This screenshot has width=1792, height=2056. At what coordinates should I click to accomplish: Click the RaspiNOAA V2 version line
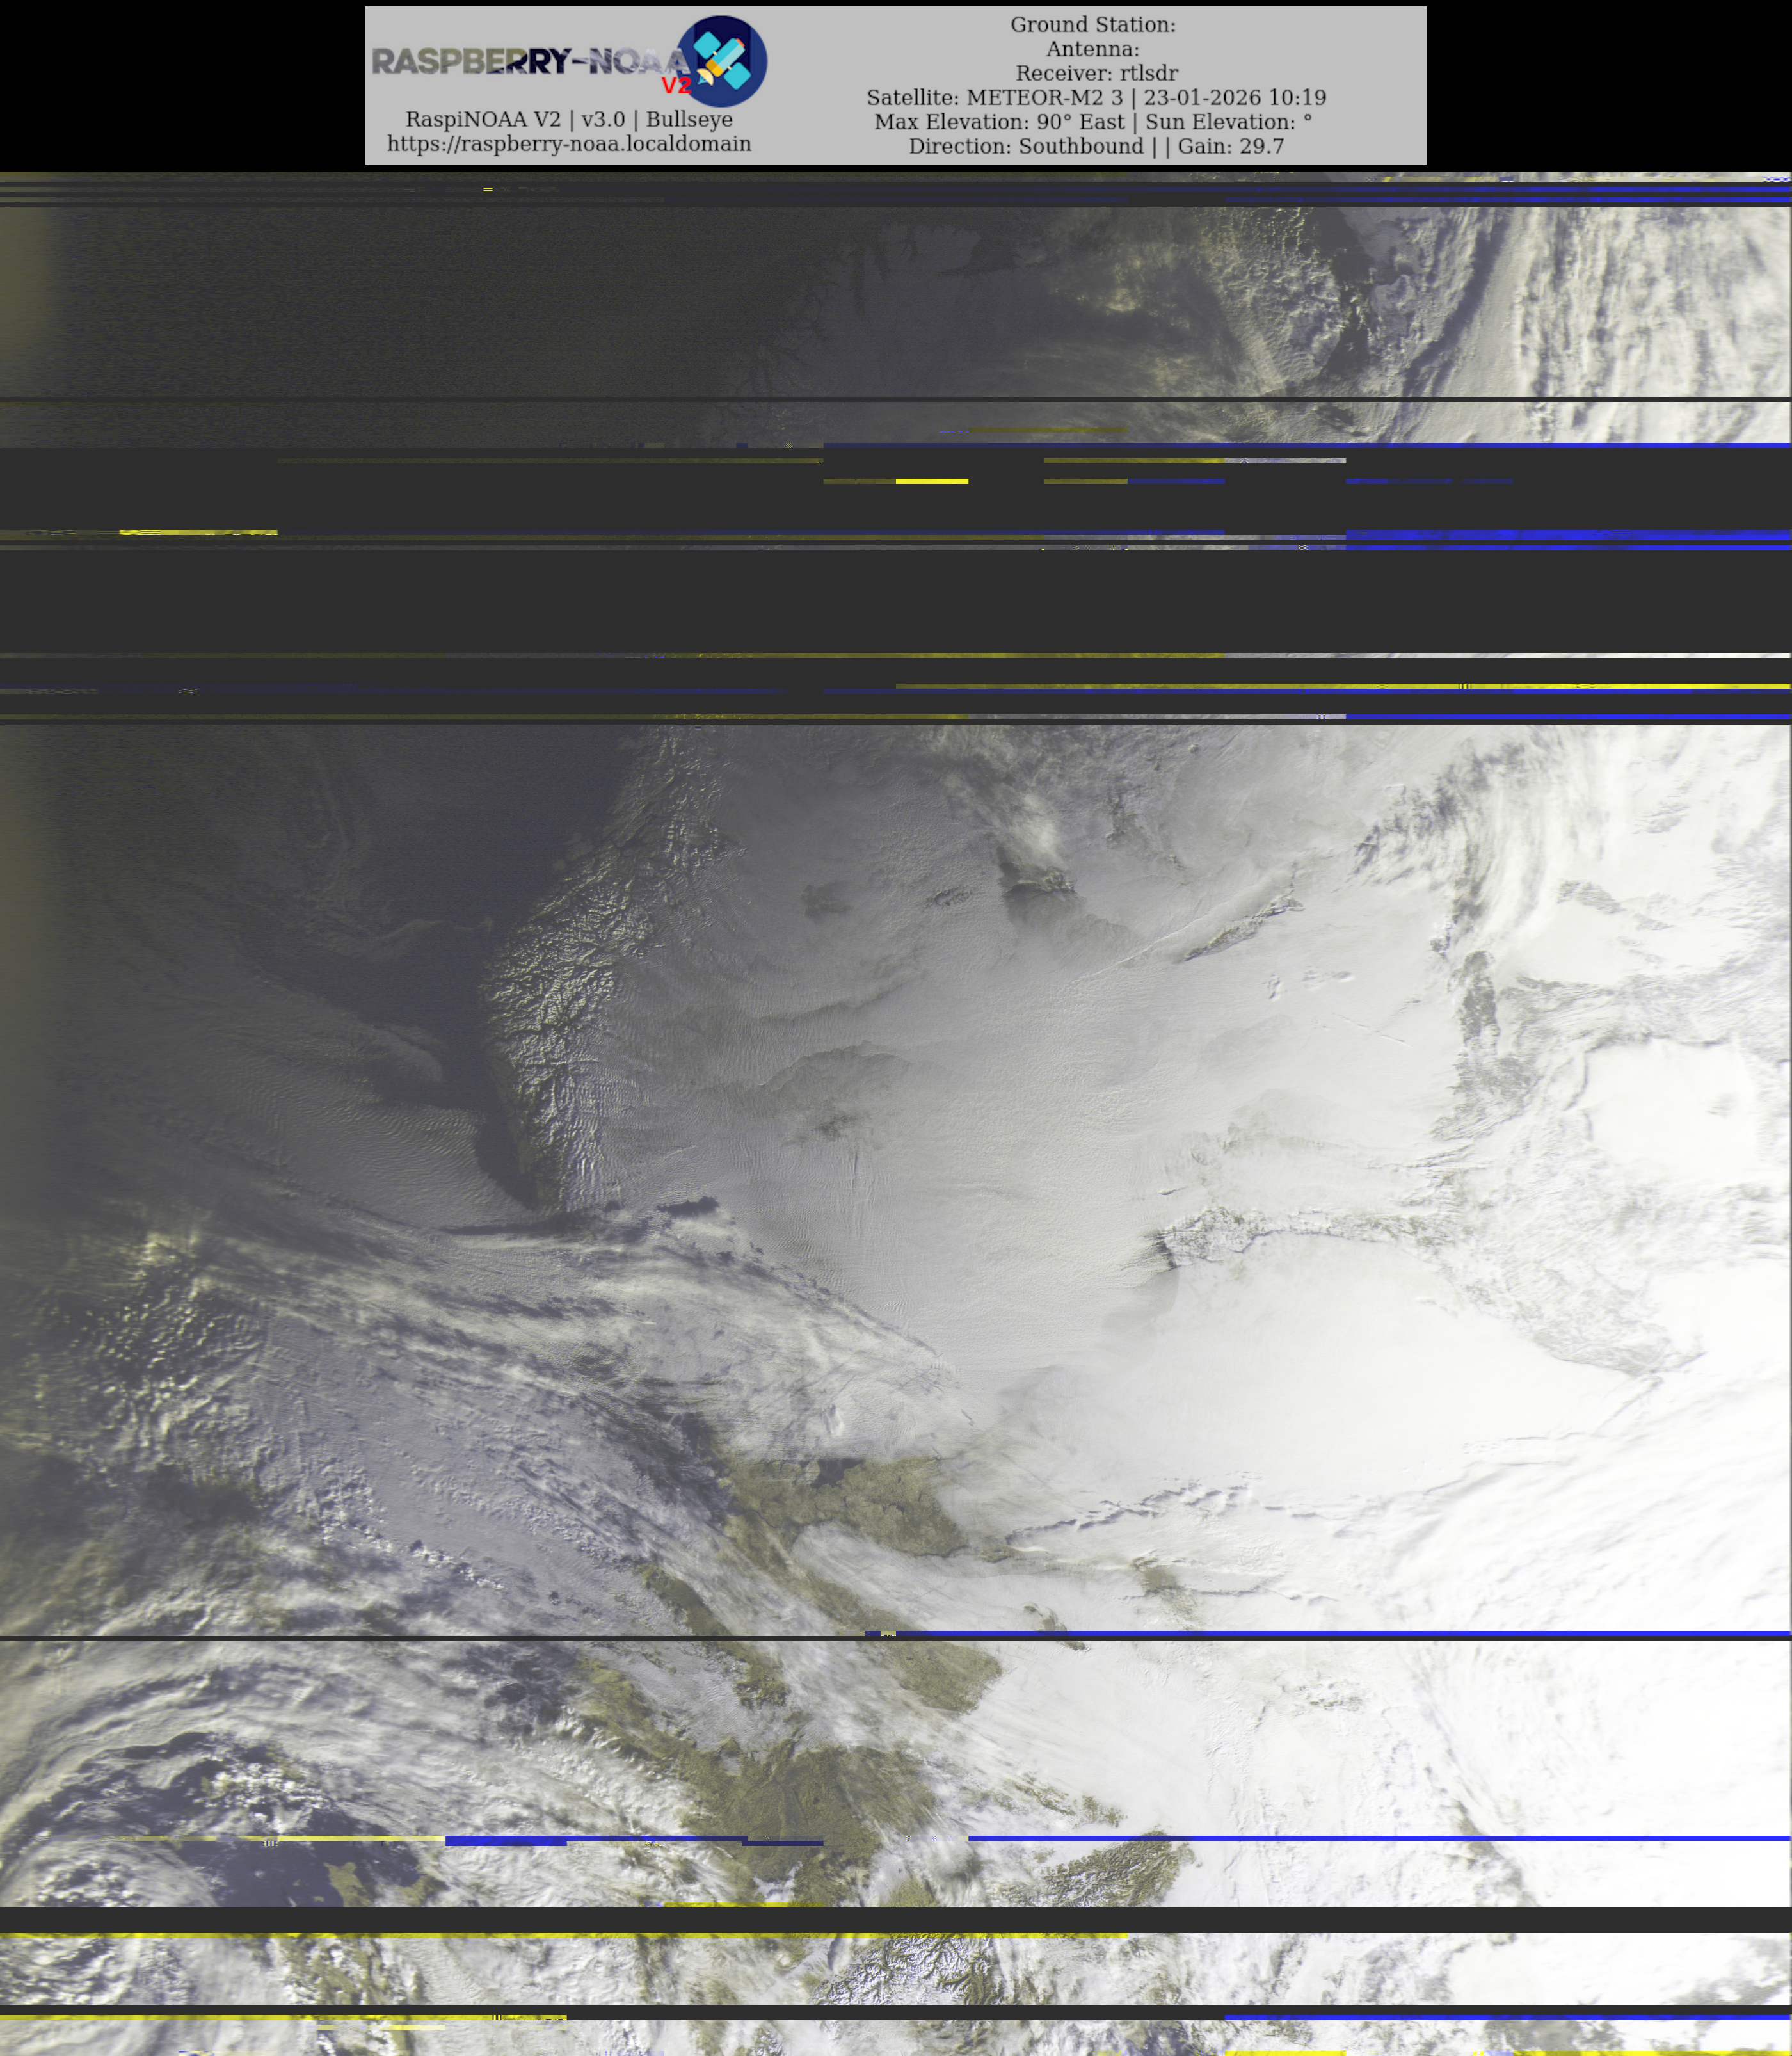(569, 119)
